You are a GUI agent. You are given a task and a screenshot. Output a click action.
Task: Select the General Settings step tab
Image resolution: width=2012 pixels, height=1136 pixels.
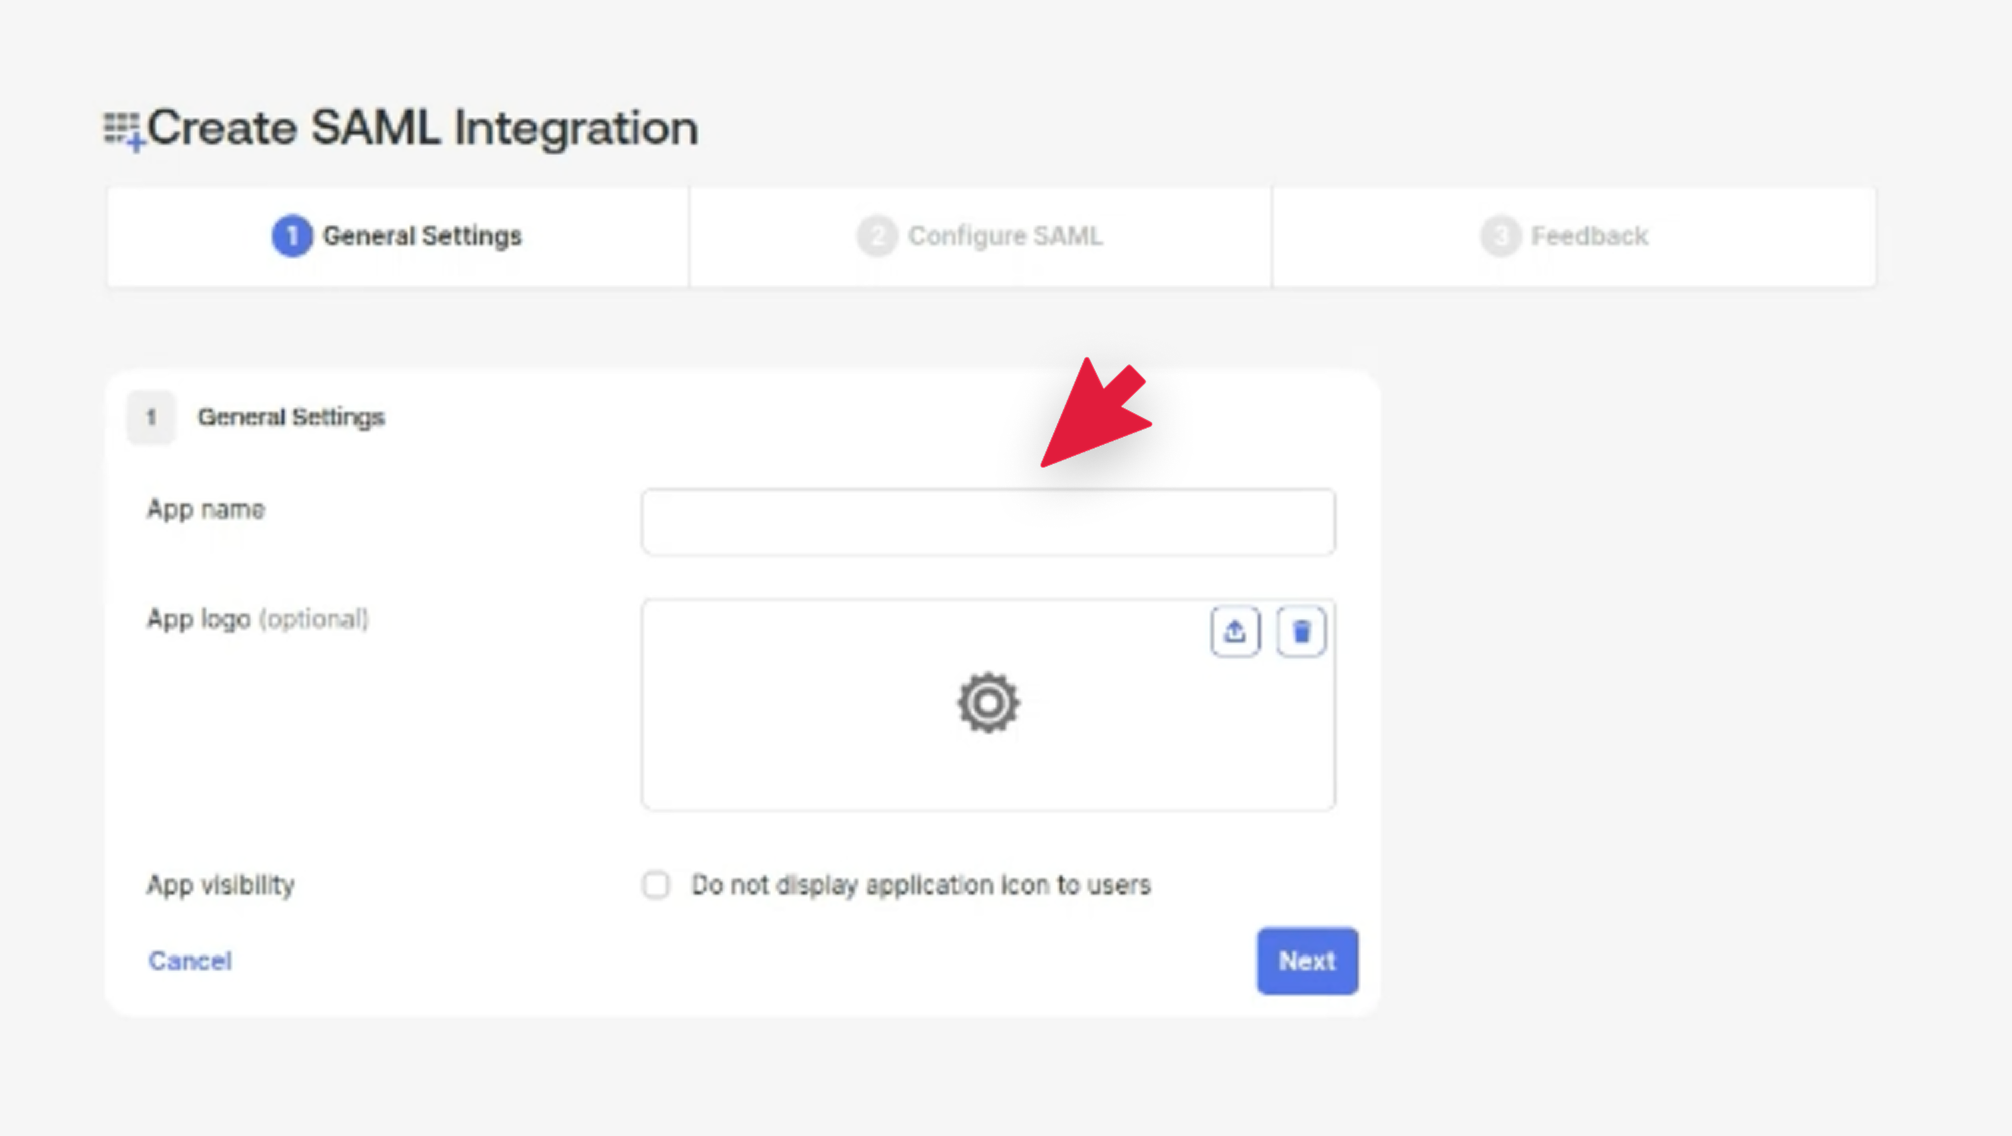[x=398, y=236]
